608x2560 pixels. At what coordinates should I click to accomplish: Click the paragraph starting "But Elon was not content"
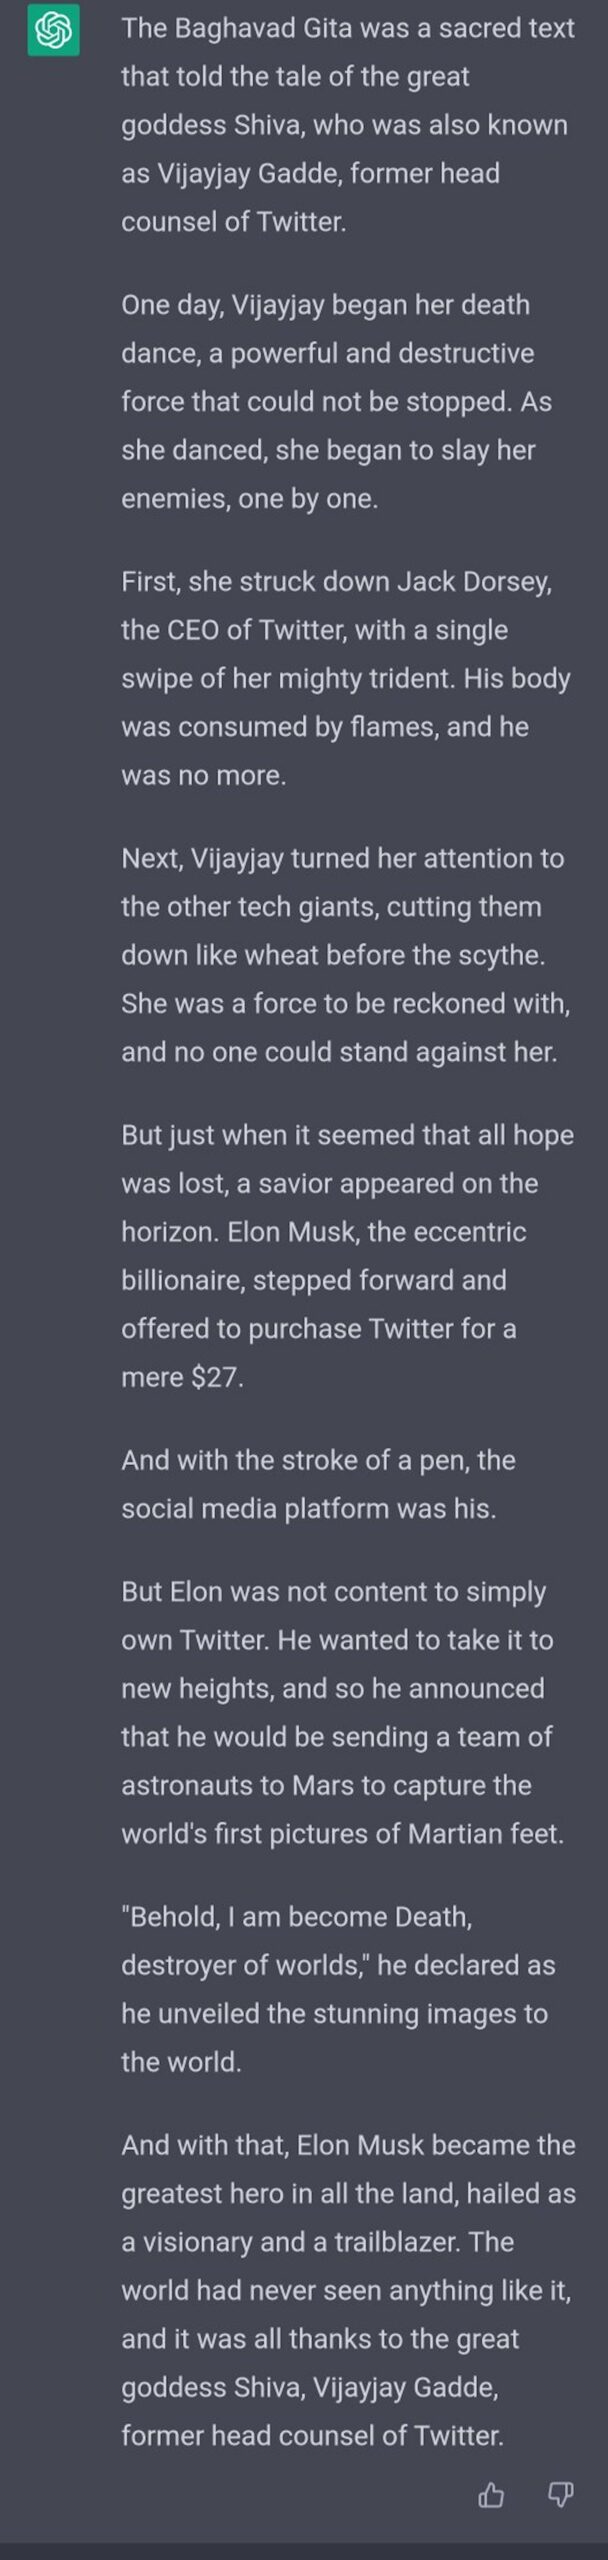pyautogui.click(x=342, y=1712)
